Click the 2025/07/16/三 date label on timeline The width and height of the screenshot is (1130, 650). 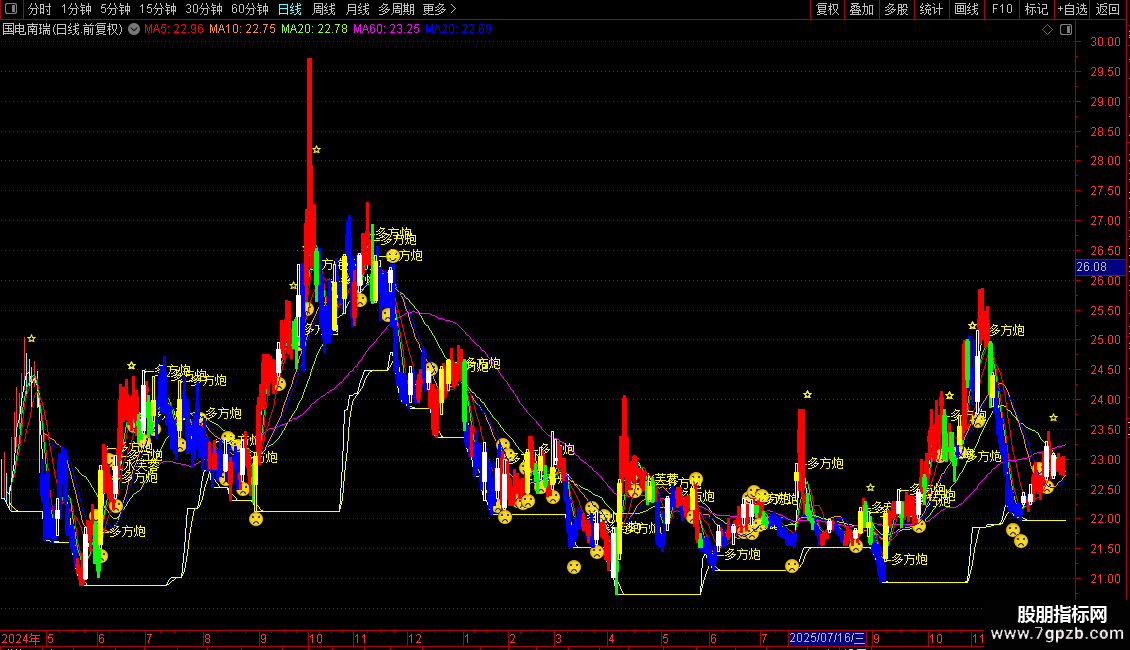coord(827,638)
